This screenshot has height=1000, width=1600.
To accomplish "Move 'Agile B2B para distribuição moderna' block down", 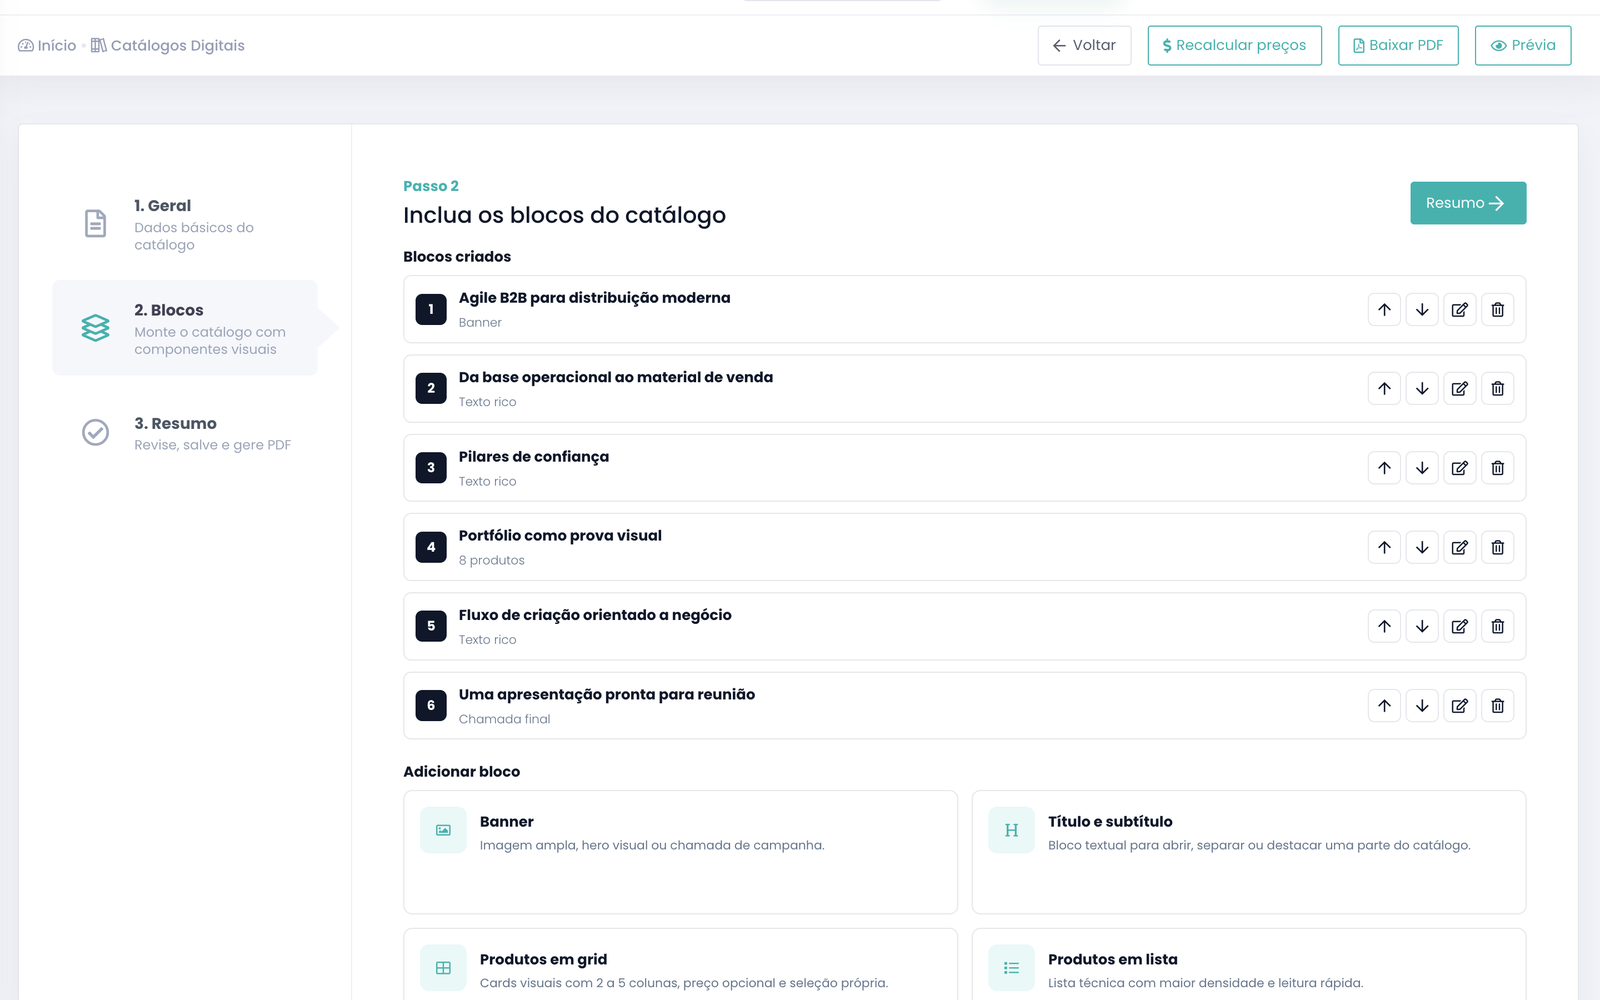I will (1422, 309).
